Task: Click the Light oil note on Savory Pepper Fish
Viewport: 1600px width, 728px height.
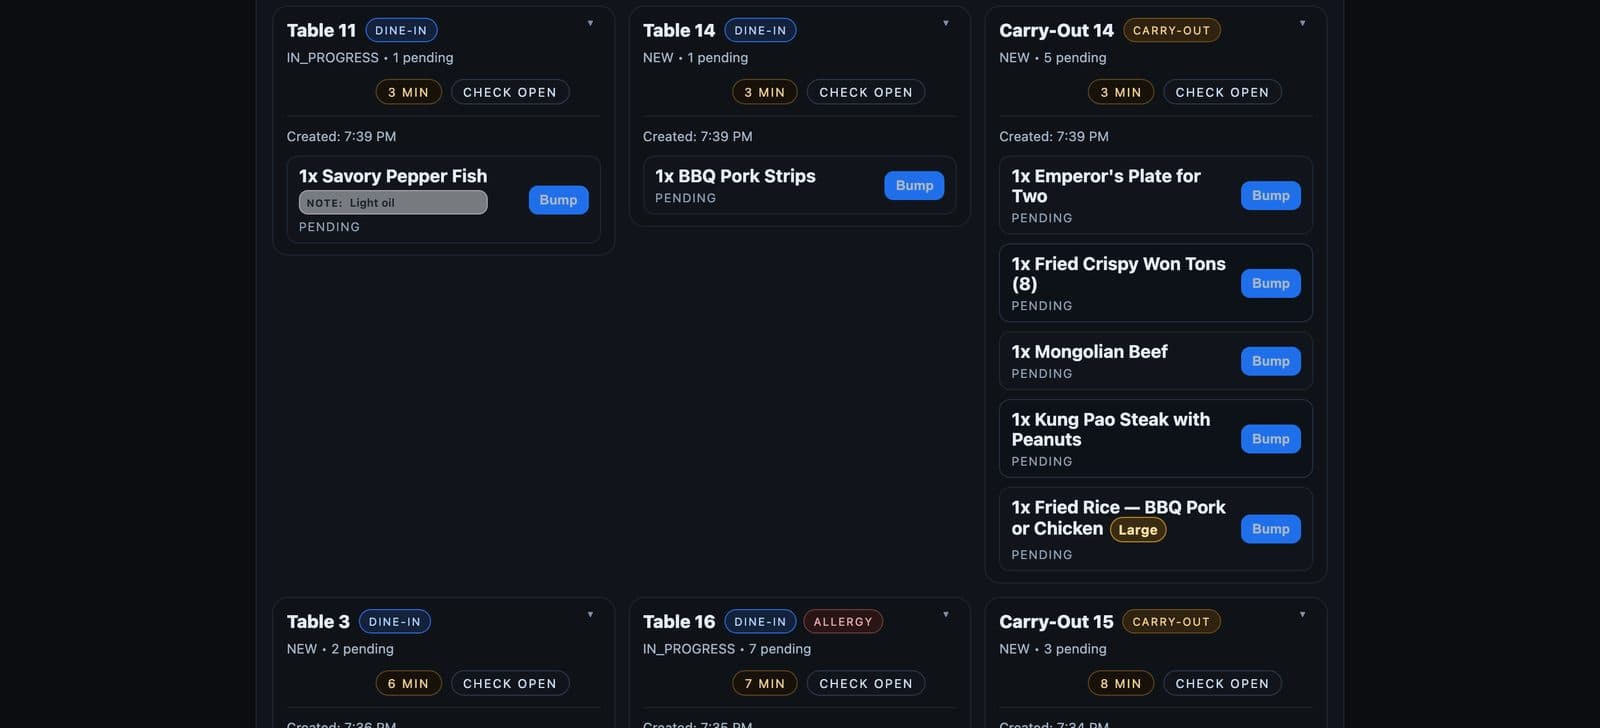Action: pyautogui.click(x=393, y=202)
